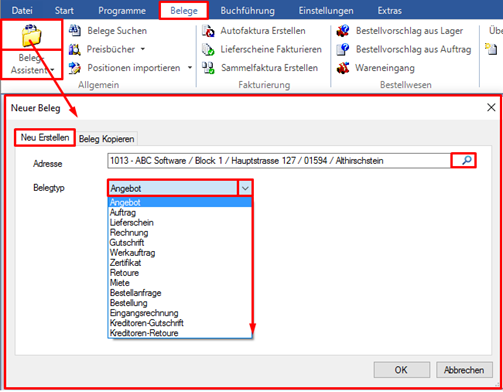Select Retoure in the list
This screenshot has width=503, height=392.
point(180,273)
